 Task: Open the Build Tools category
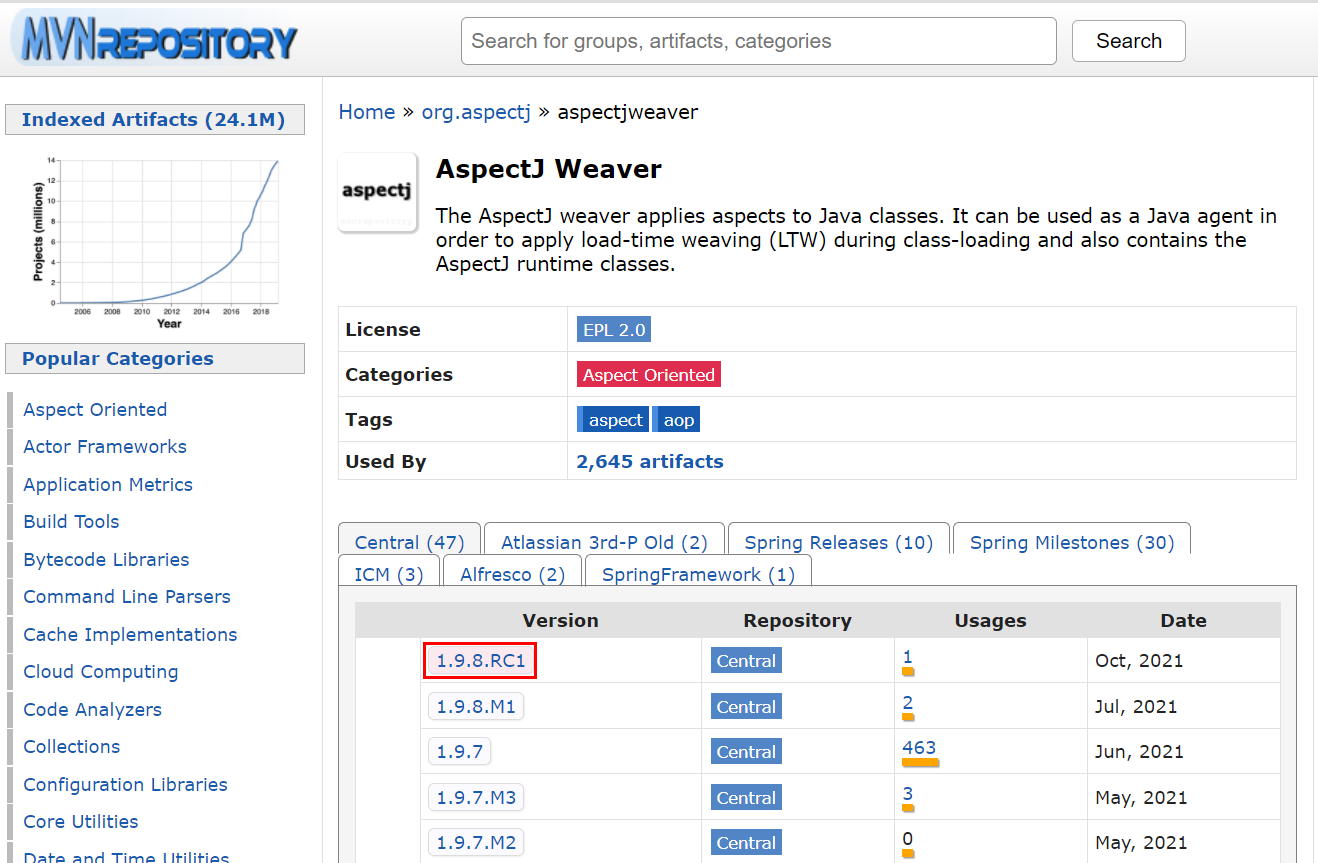71,522
